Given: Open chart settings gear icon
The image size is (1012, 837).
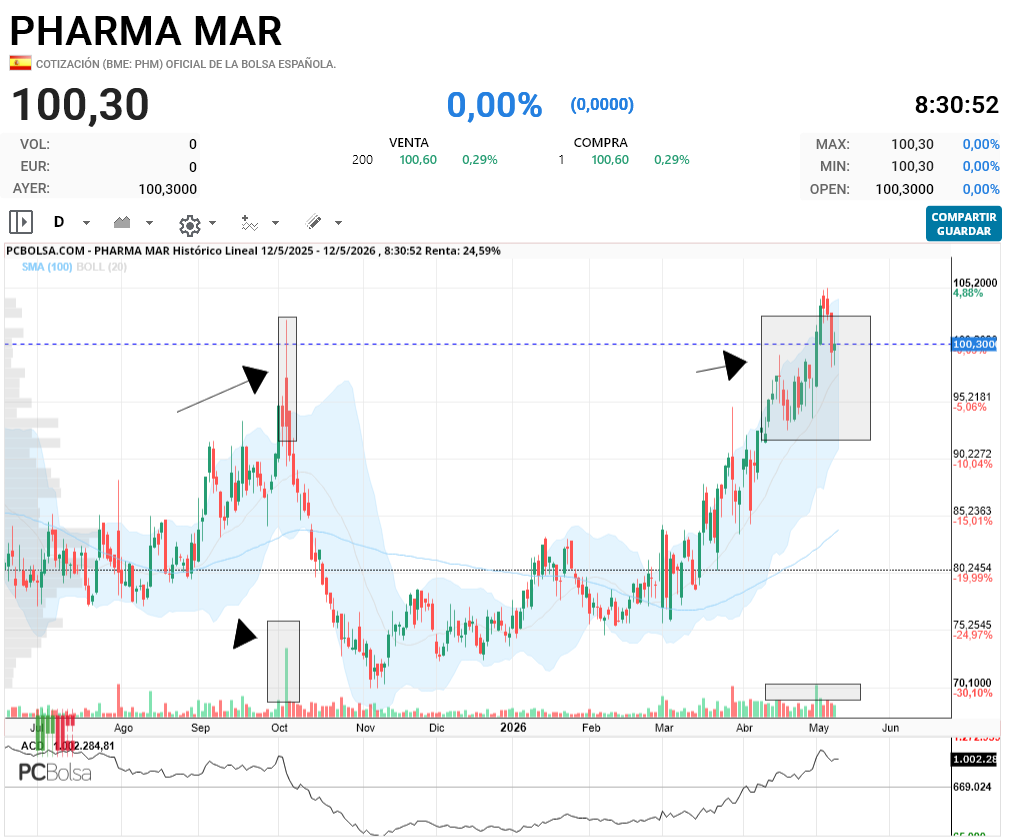Looking at the screenshot, I should click(190, 225).
